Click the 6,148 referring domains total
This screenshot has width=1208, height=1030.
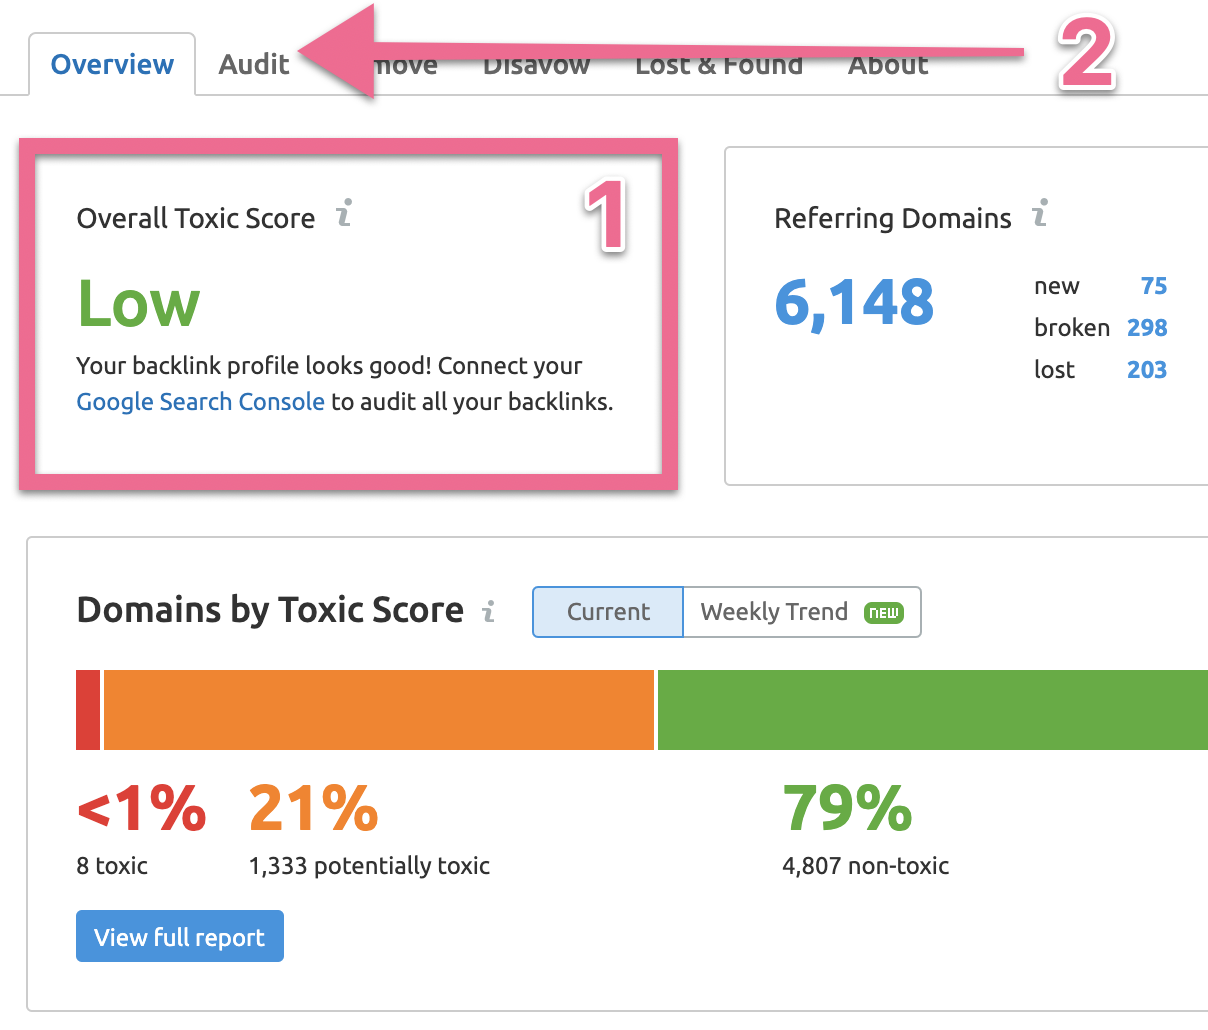[854, 303]
